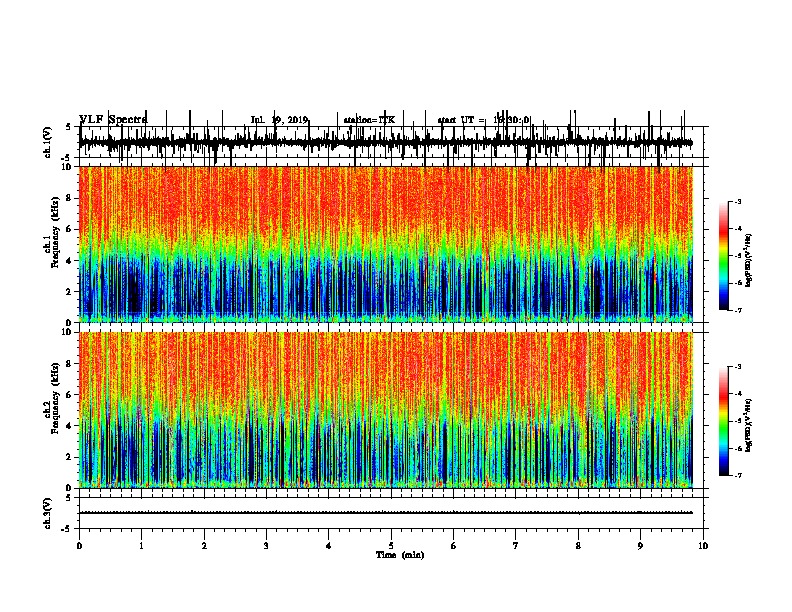Click the ch.2 color bar log PSD label
792x612 pixels.
coord(748,425)
